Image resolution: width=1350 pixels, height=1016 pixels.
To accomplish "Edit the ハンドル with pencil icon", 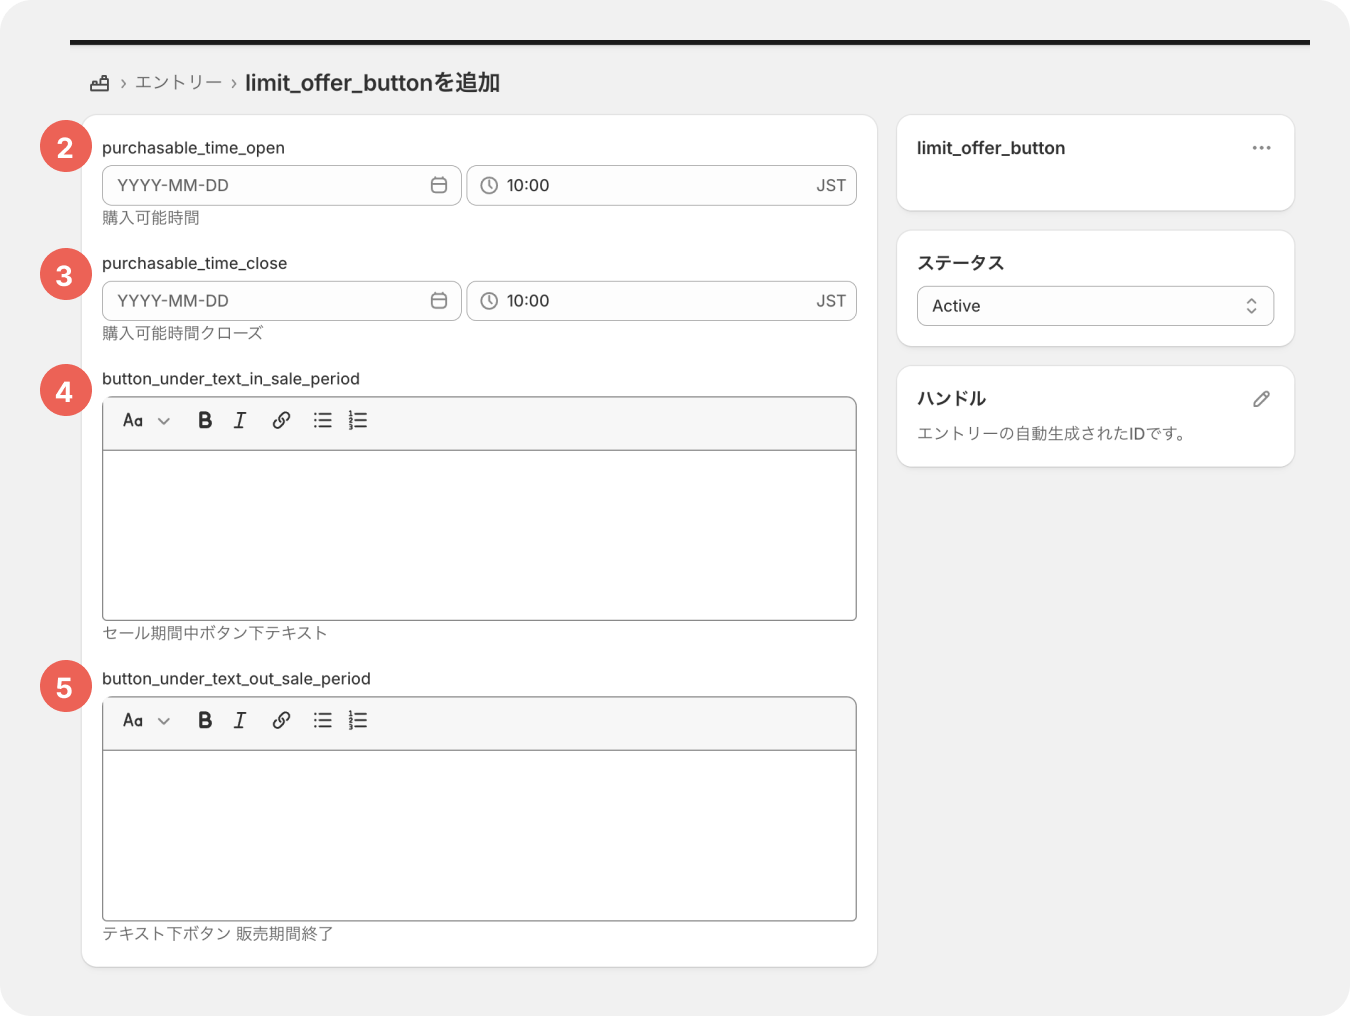I will click(1261, 399).
